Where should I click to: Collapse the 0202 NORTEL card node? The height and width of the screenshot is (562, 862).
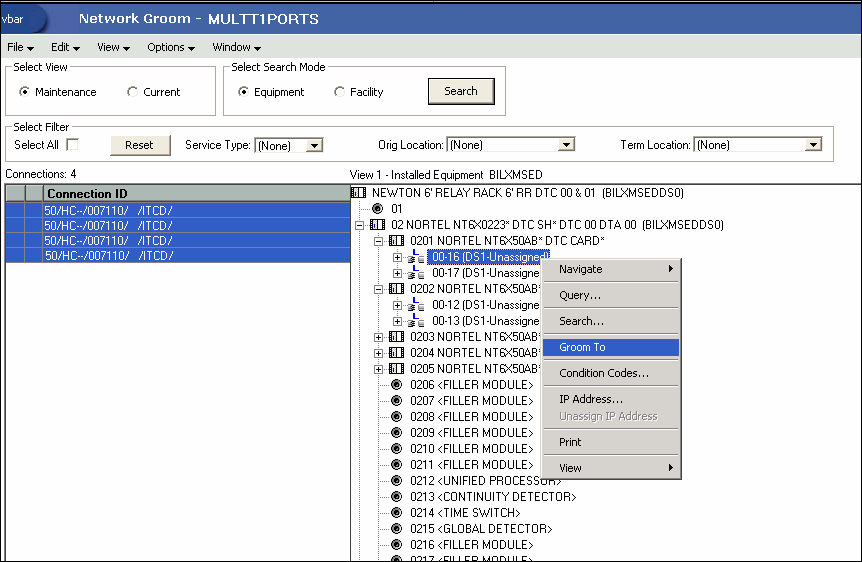(x=378, y=289)
